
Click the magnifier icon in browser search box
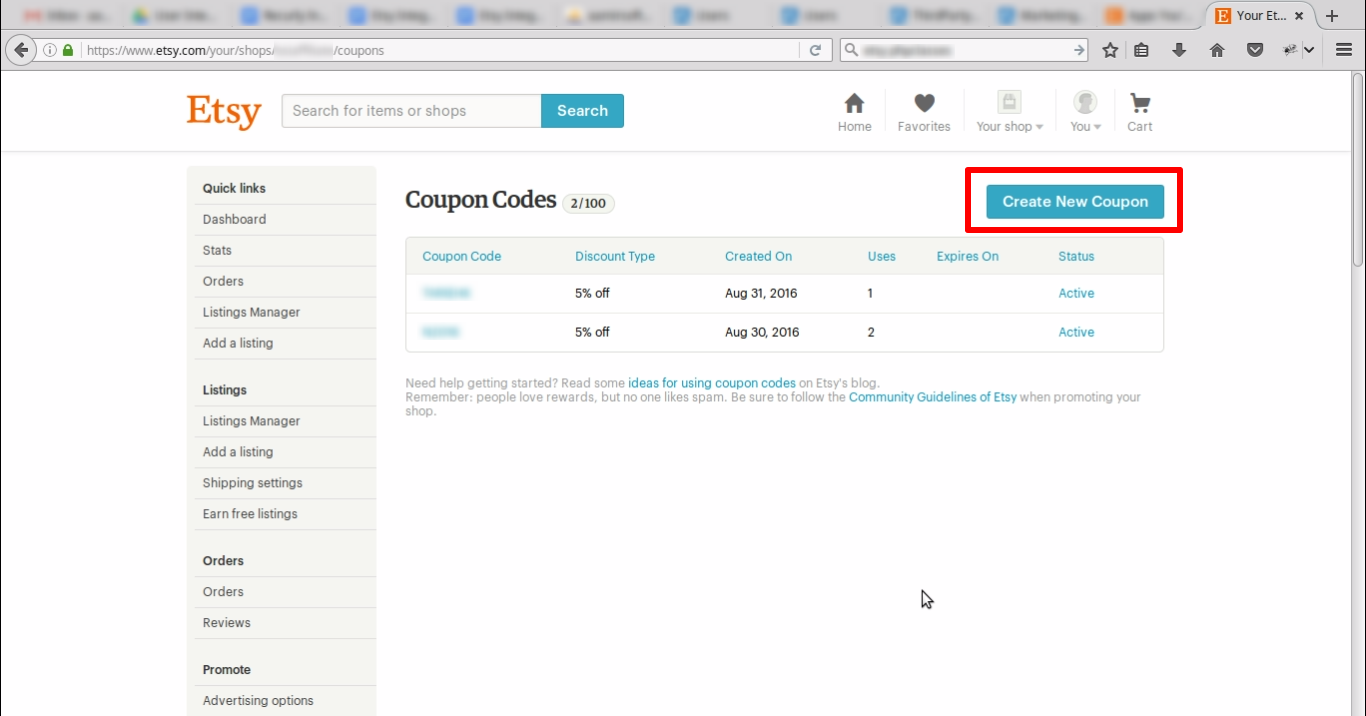point(851,50)
